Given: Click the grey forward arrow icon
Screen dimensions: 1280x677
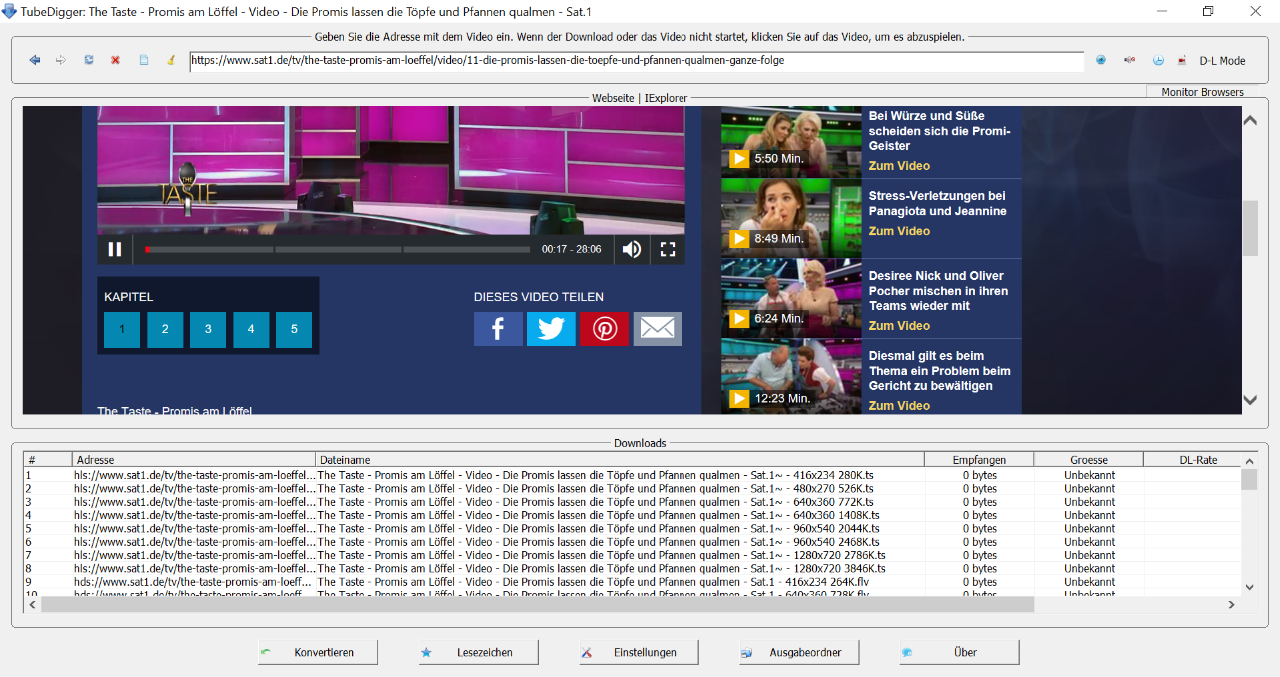Looking at the screenshot, I should [x=61, y=60].
